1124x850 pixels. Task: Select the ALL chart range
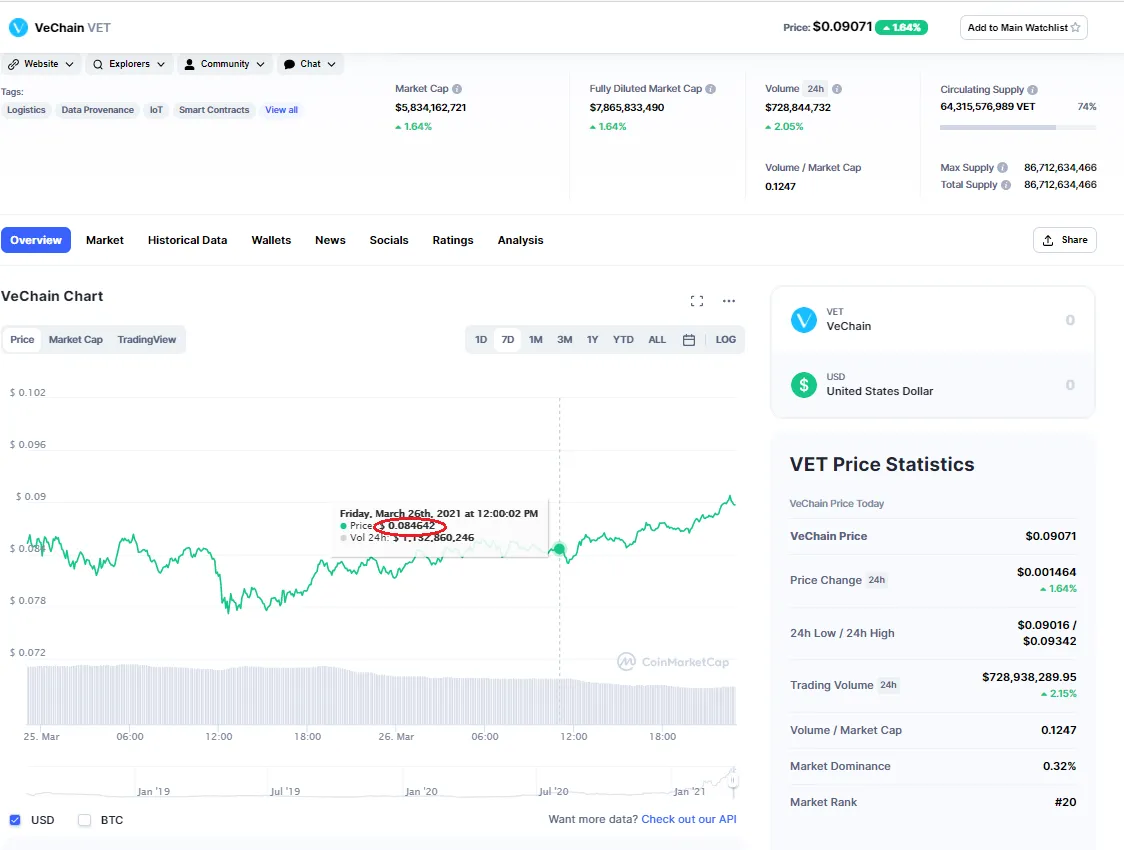(x=657, y=340)
